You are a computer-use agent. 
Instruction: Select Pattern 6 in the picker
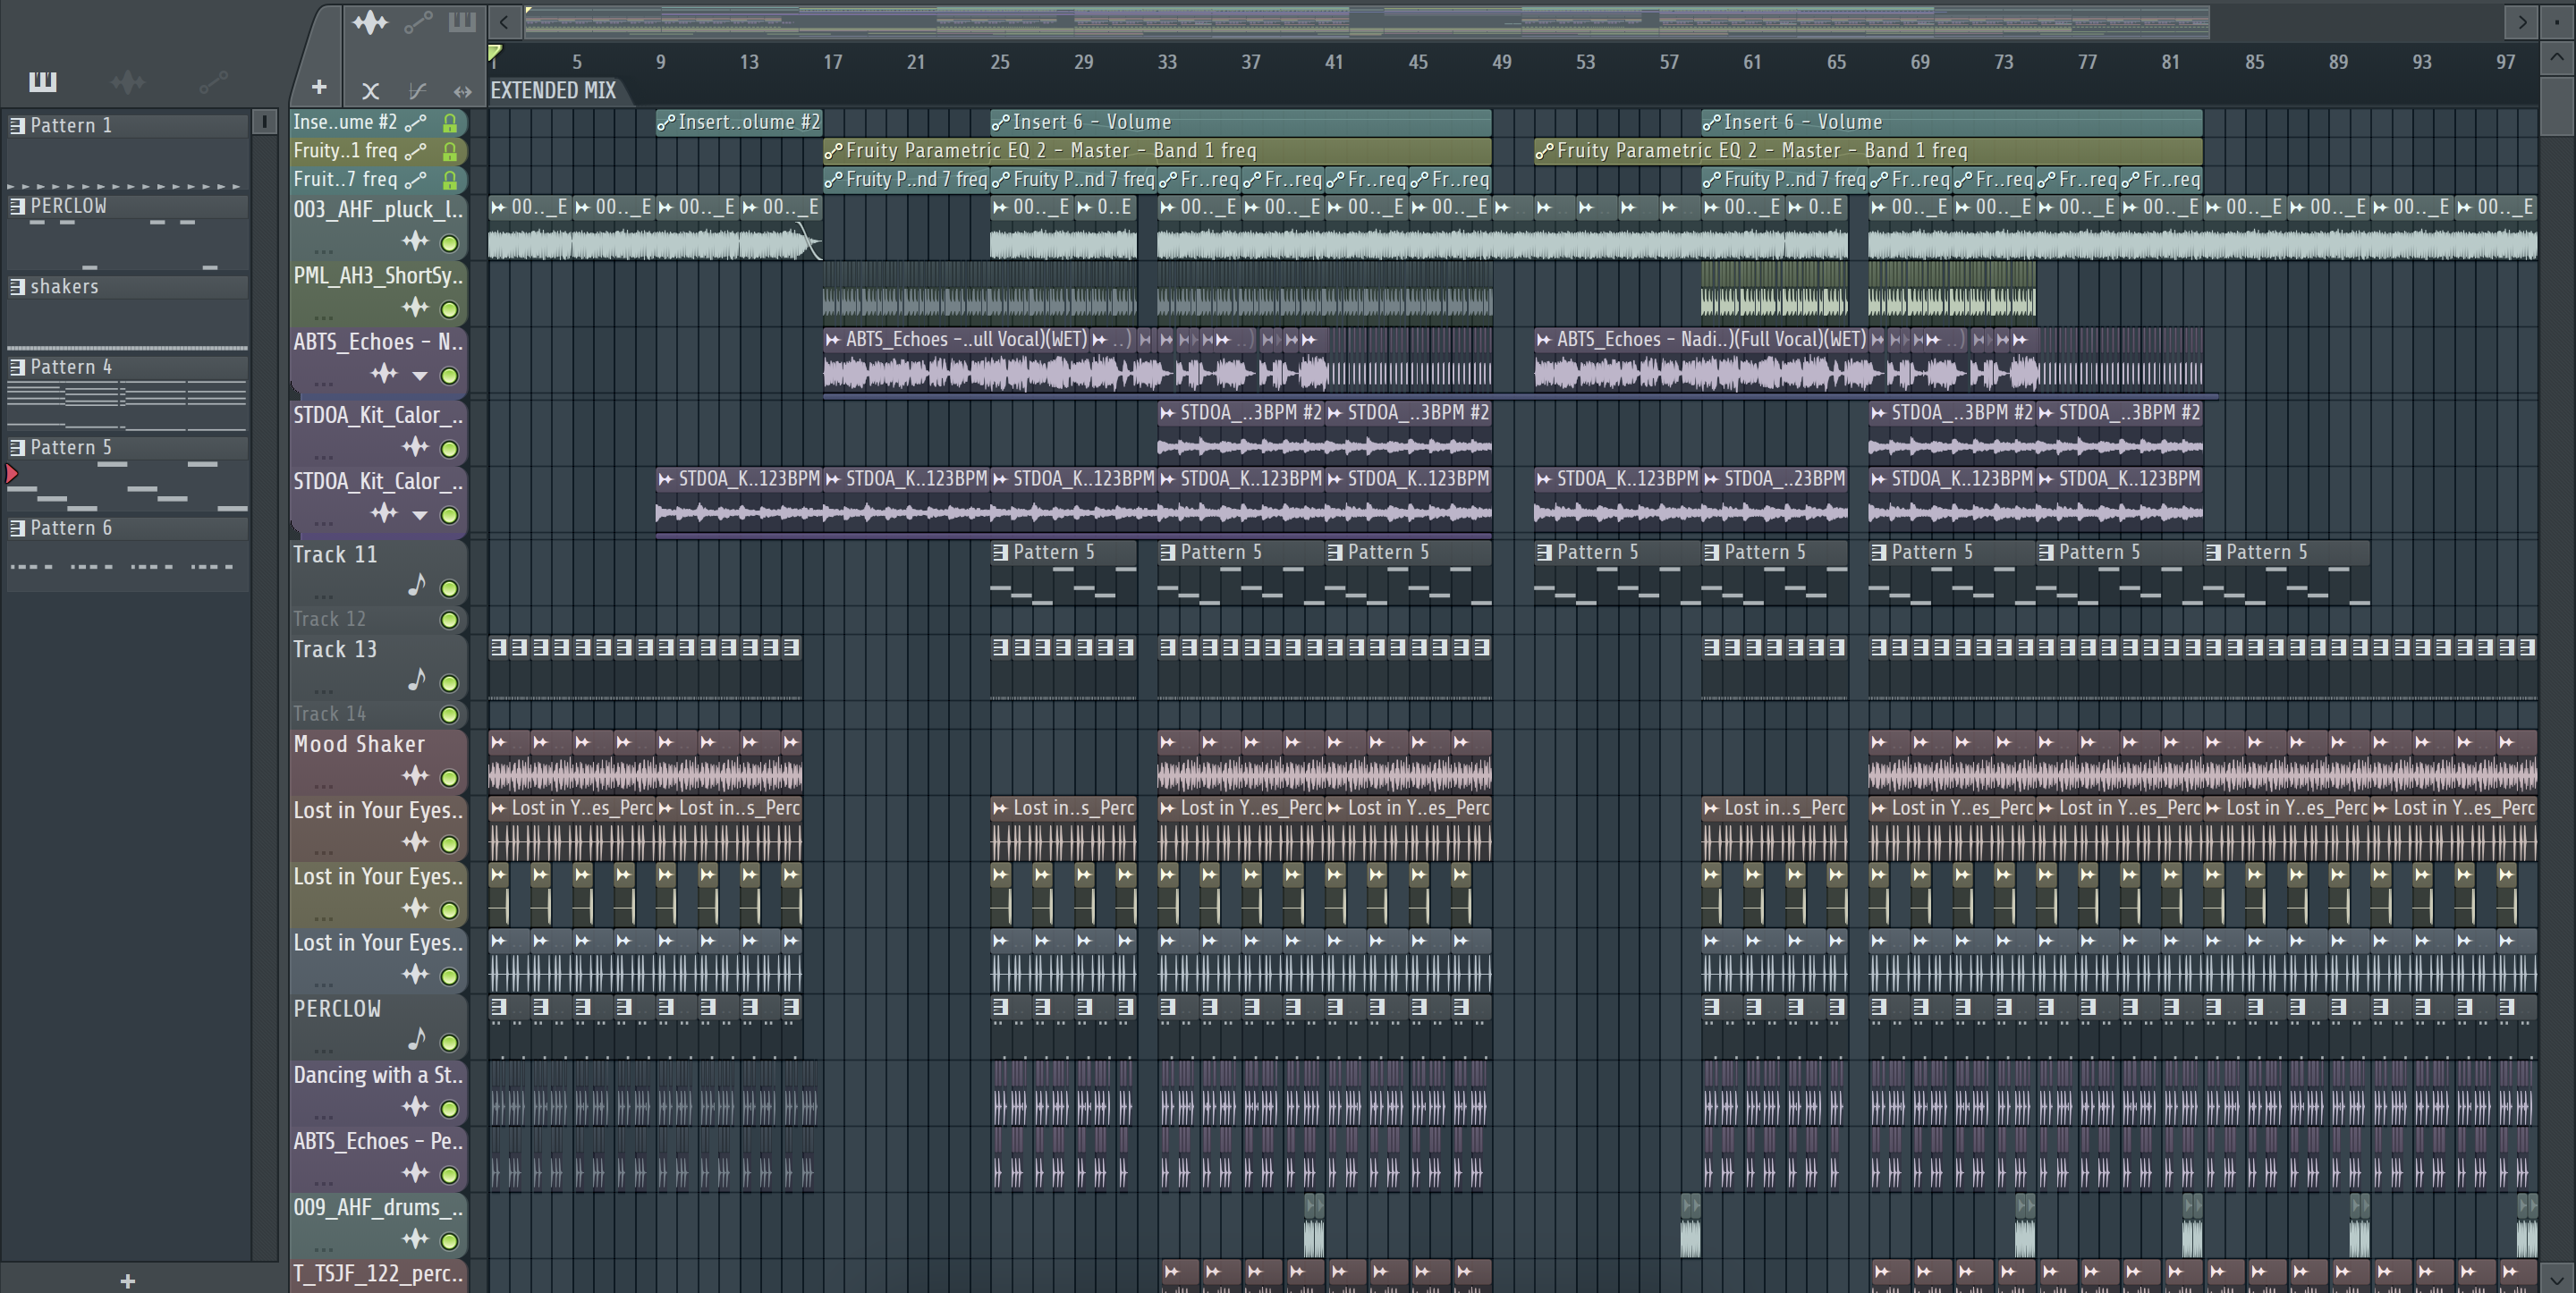click(x=128, y=528)
